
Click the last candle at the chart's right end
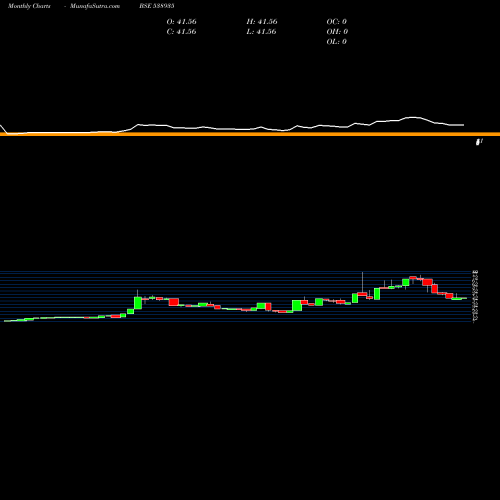[x=464, y=298]
